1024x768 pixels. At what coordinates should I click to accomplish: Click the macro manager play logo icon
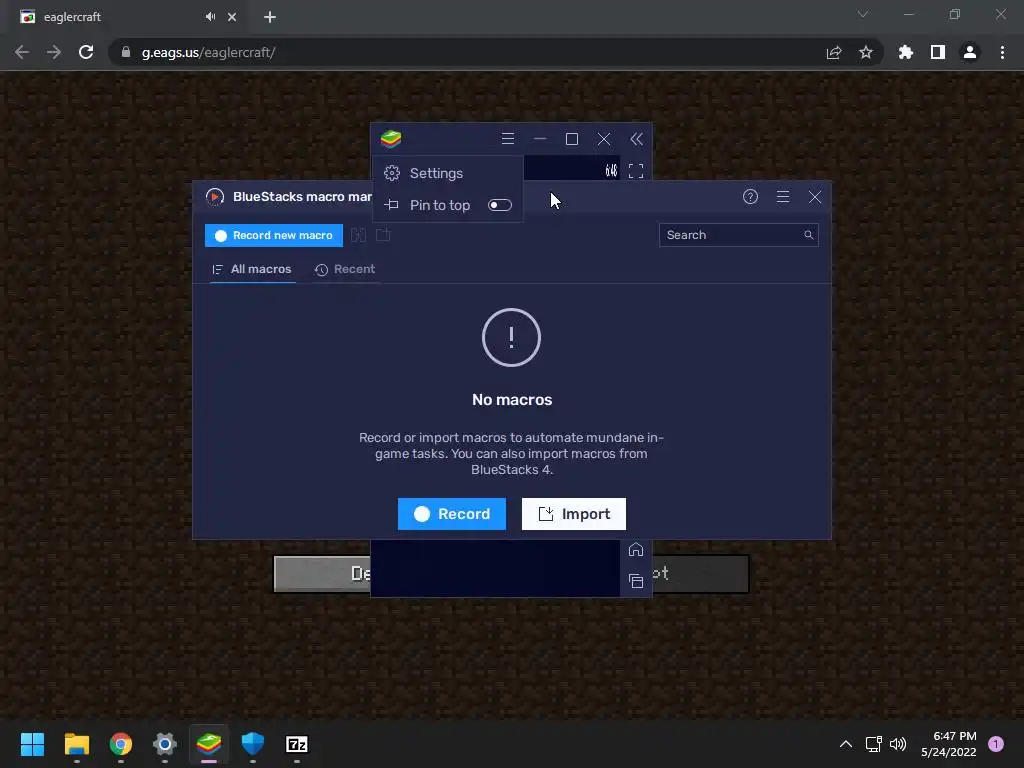215,197
